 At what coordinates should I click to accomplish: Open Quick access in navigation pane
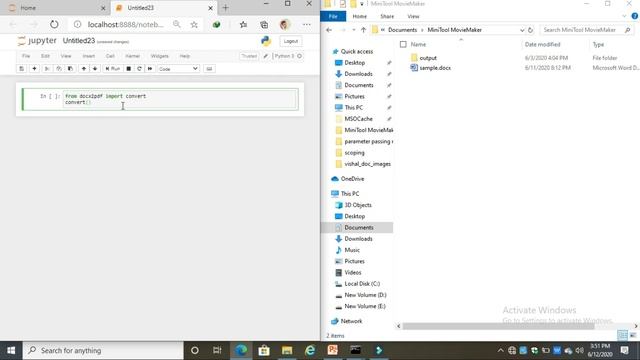[x=357, y=51]
